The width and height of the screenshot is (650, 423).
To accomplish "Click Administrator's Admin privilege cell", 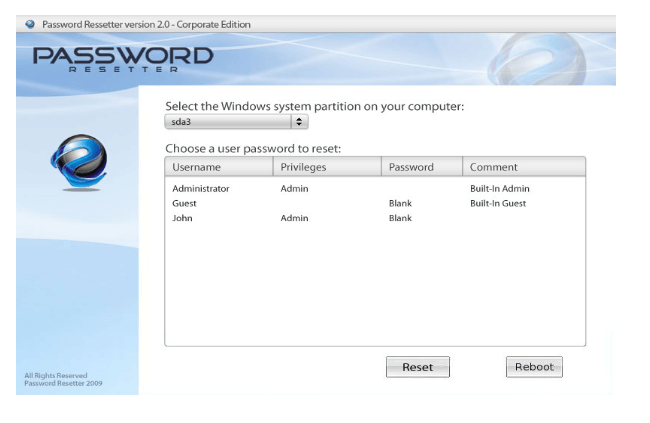I will point(294,189).
